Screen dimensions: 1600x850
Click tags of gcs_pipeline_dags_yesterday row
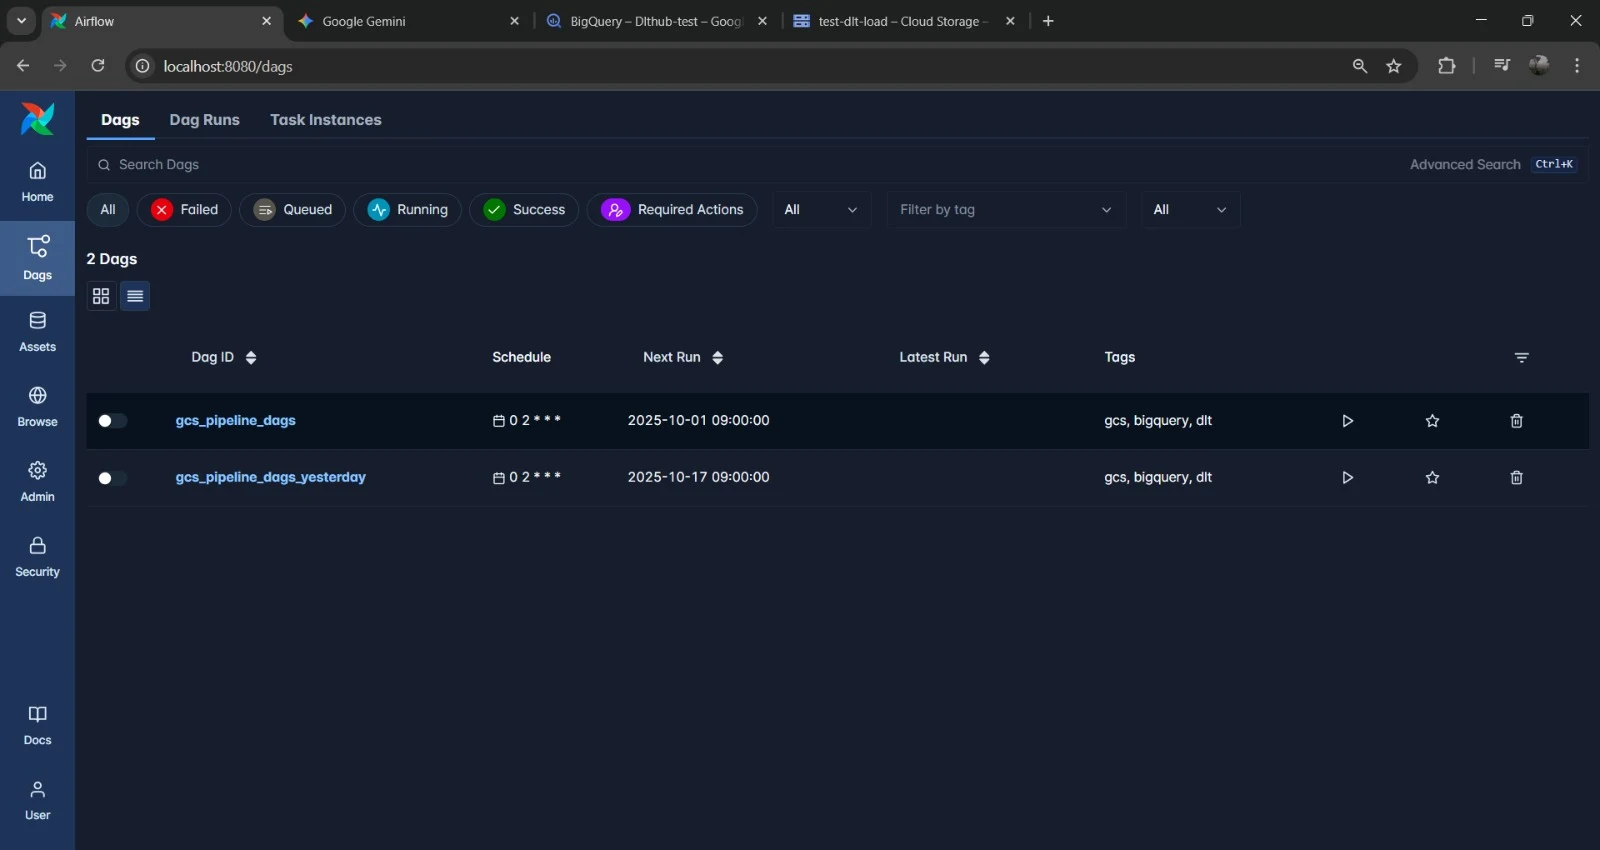[1158, 478]
